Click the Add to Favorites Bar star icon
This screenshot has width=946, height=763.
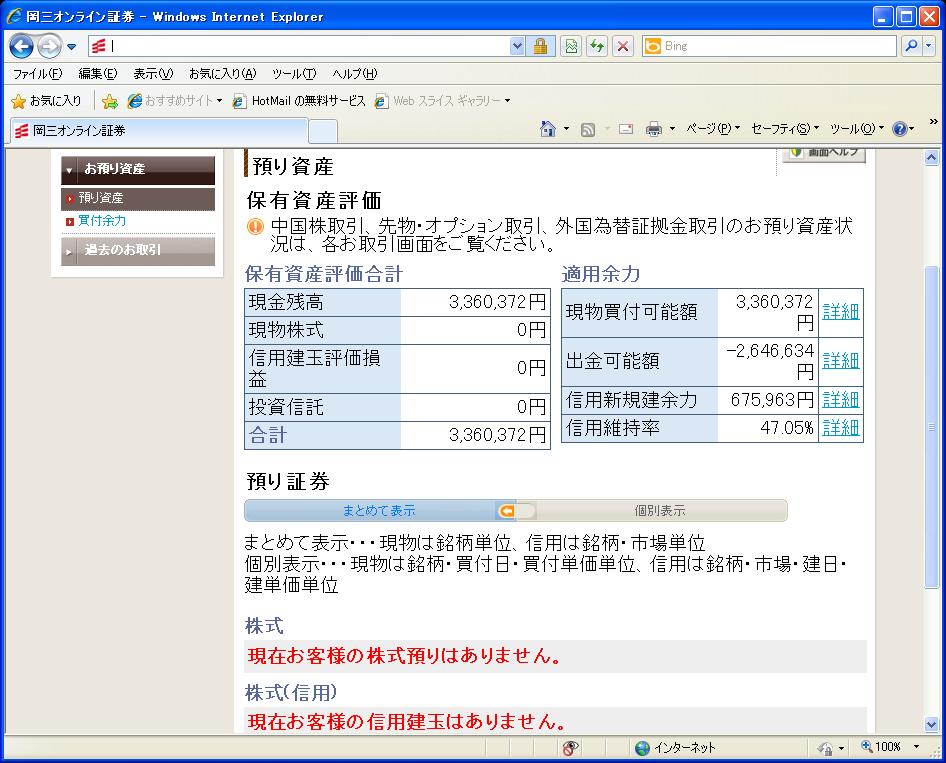point(110,101)
